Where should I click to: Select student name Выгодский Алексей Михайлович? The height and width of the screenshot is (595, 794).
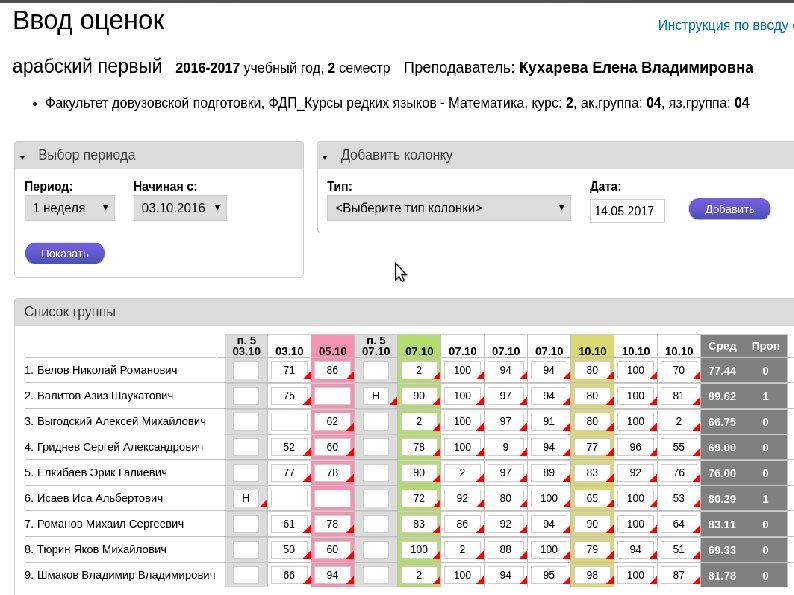121,421
